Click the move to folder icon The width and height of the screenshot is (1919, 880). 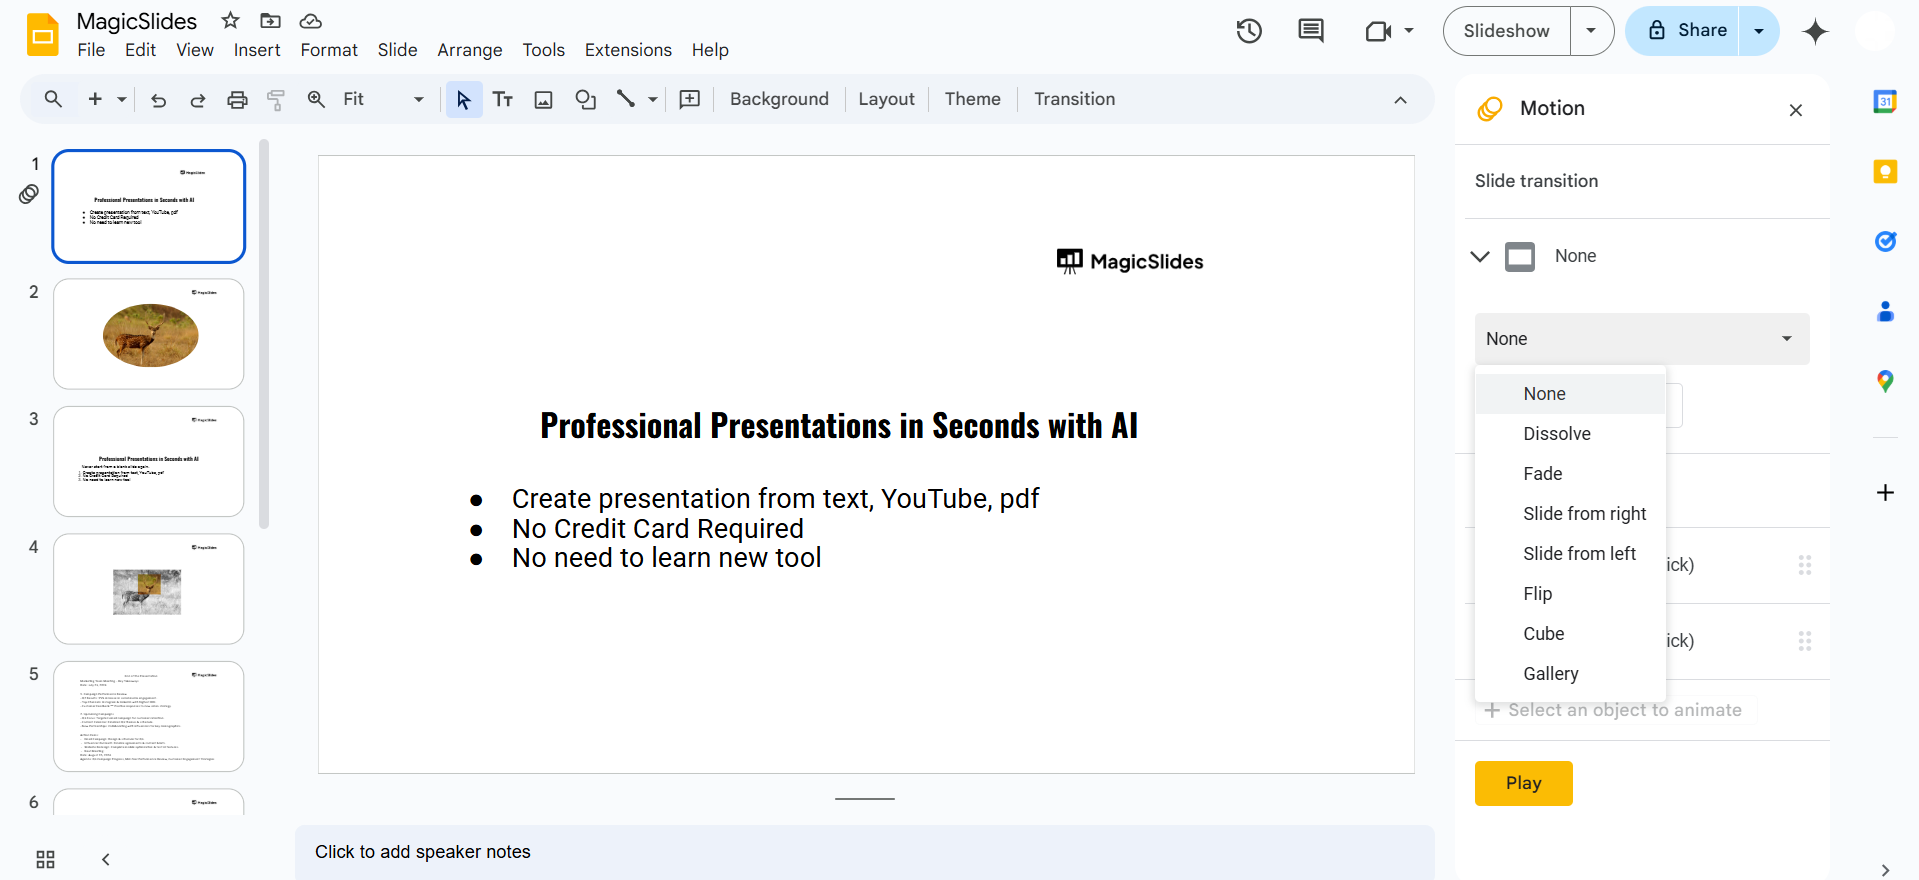click(x=270, y=20)
